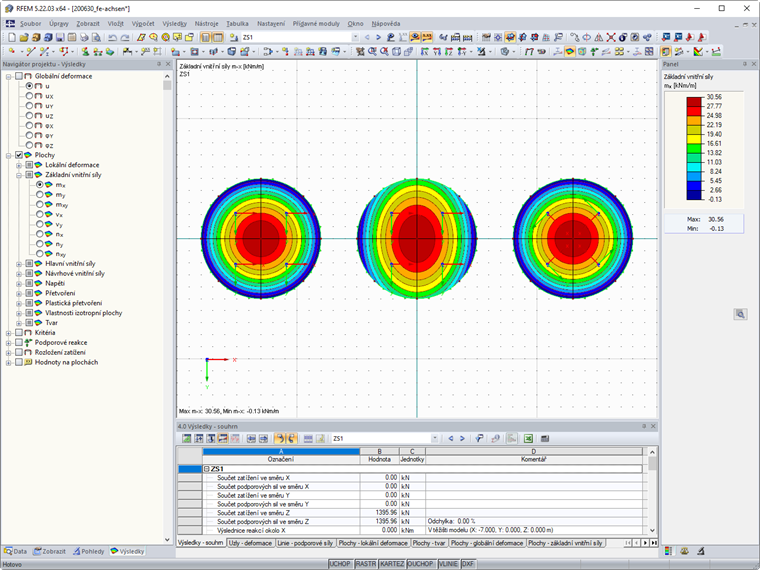Select the 'u' global deformation radio button
Image resolution: width=760 pixels, height=570 pixels.
[x=30, y=86]
